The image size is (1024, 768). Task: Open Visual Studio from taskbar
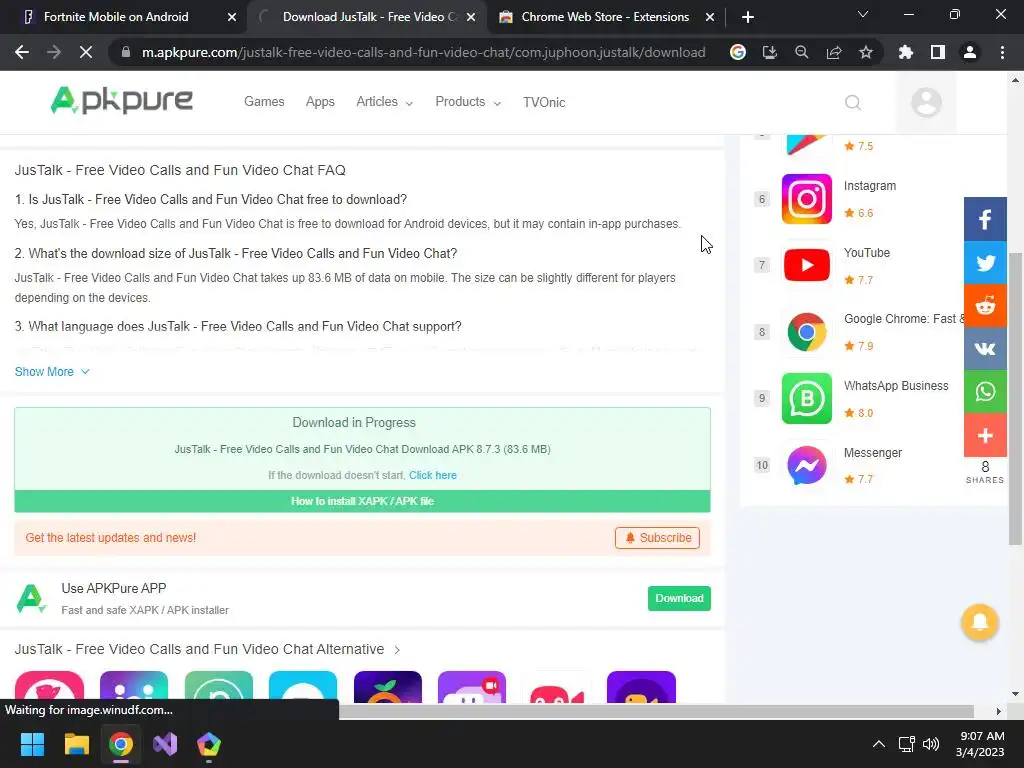coord(165,744)
